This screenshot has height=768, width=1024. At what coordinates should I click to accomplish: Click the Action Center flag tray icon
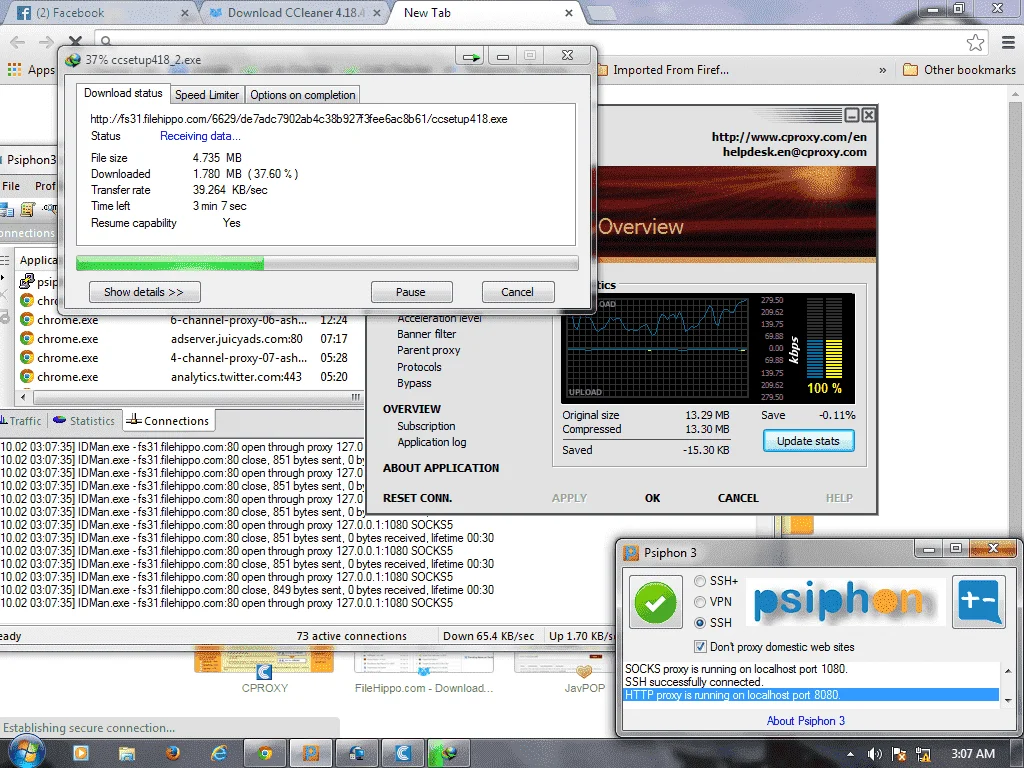point(899,754)
